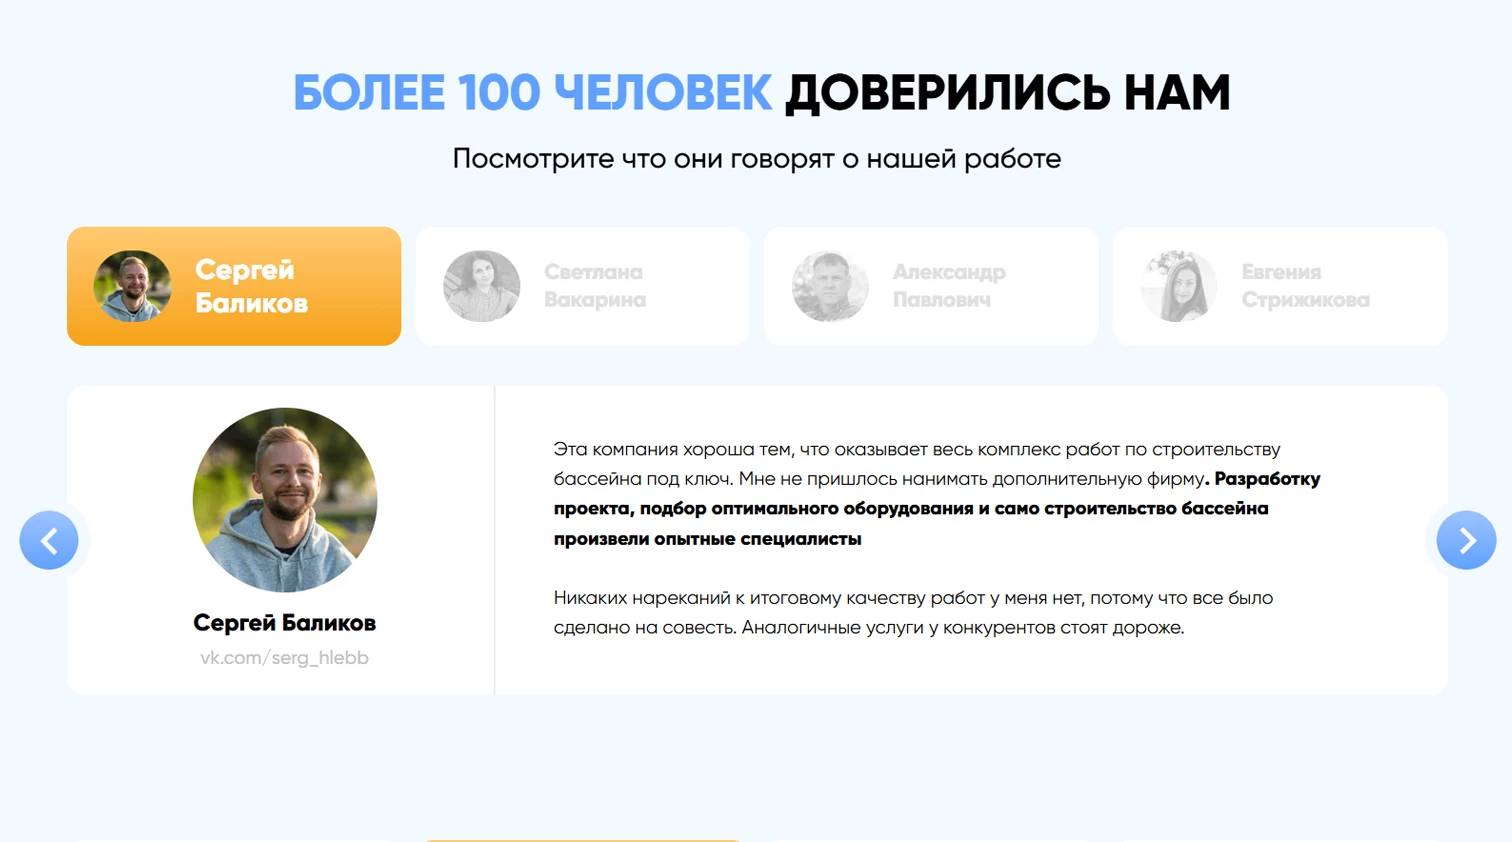
Task: Click the heading БОЛЕЕ 100 ЧЕЛОВЕК
Action: click(532, 93)
